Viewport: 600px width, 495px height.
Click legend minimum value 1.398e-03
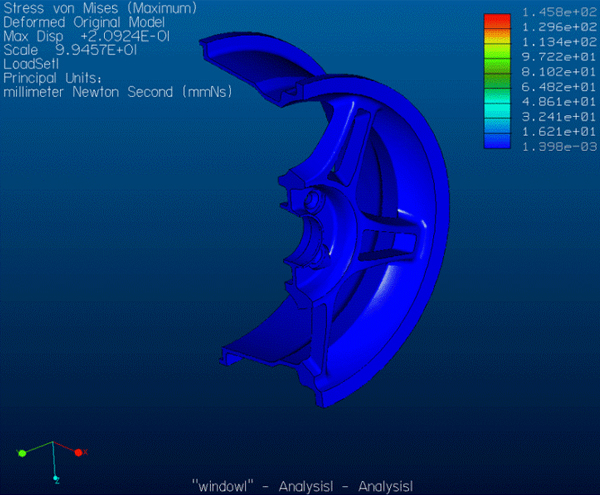[x=559, y=146]
